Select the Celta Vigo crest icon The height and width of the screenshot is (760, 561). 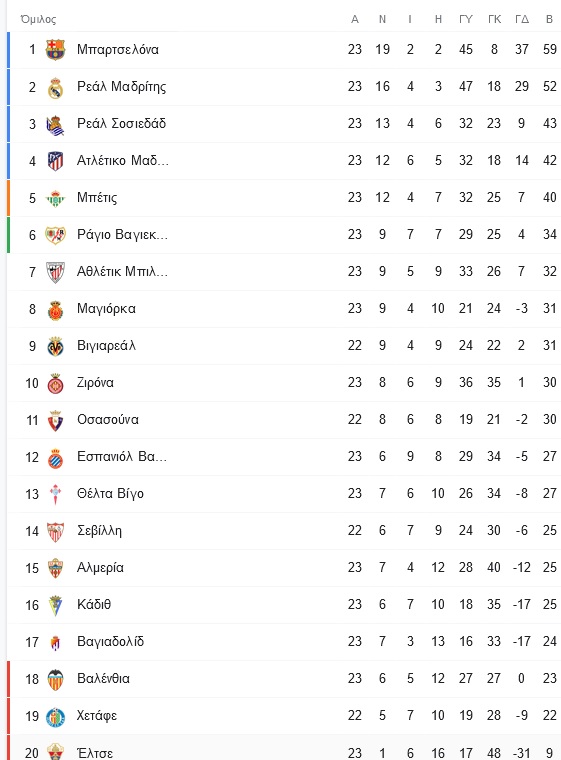(55, 494)
